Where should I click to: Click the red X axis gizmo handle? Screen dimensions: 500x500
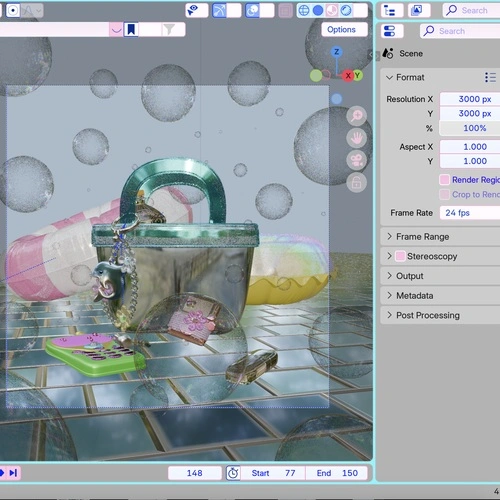[348, 75]
